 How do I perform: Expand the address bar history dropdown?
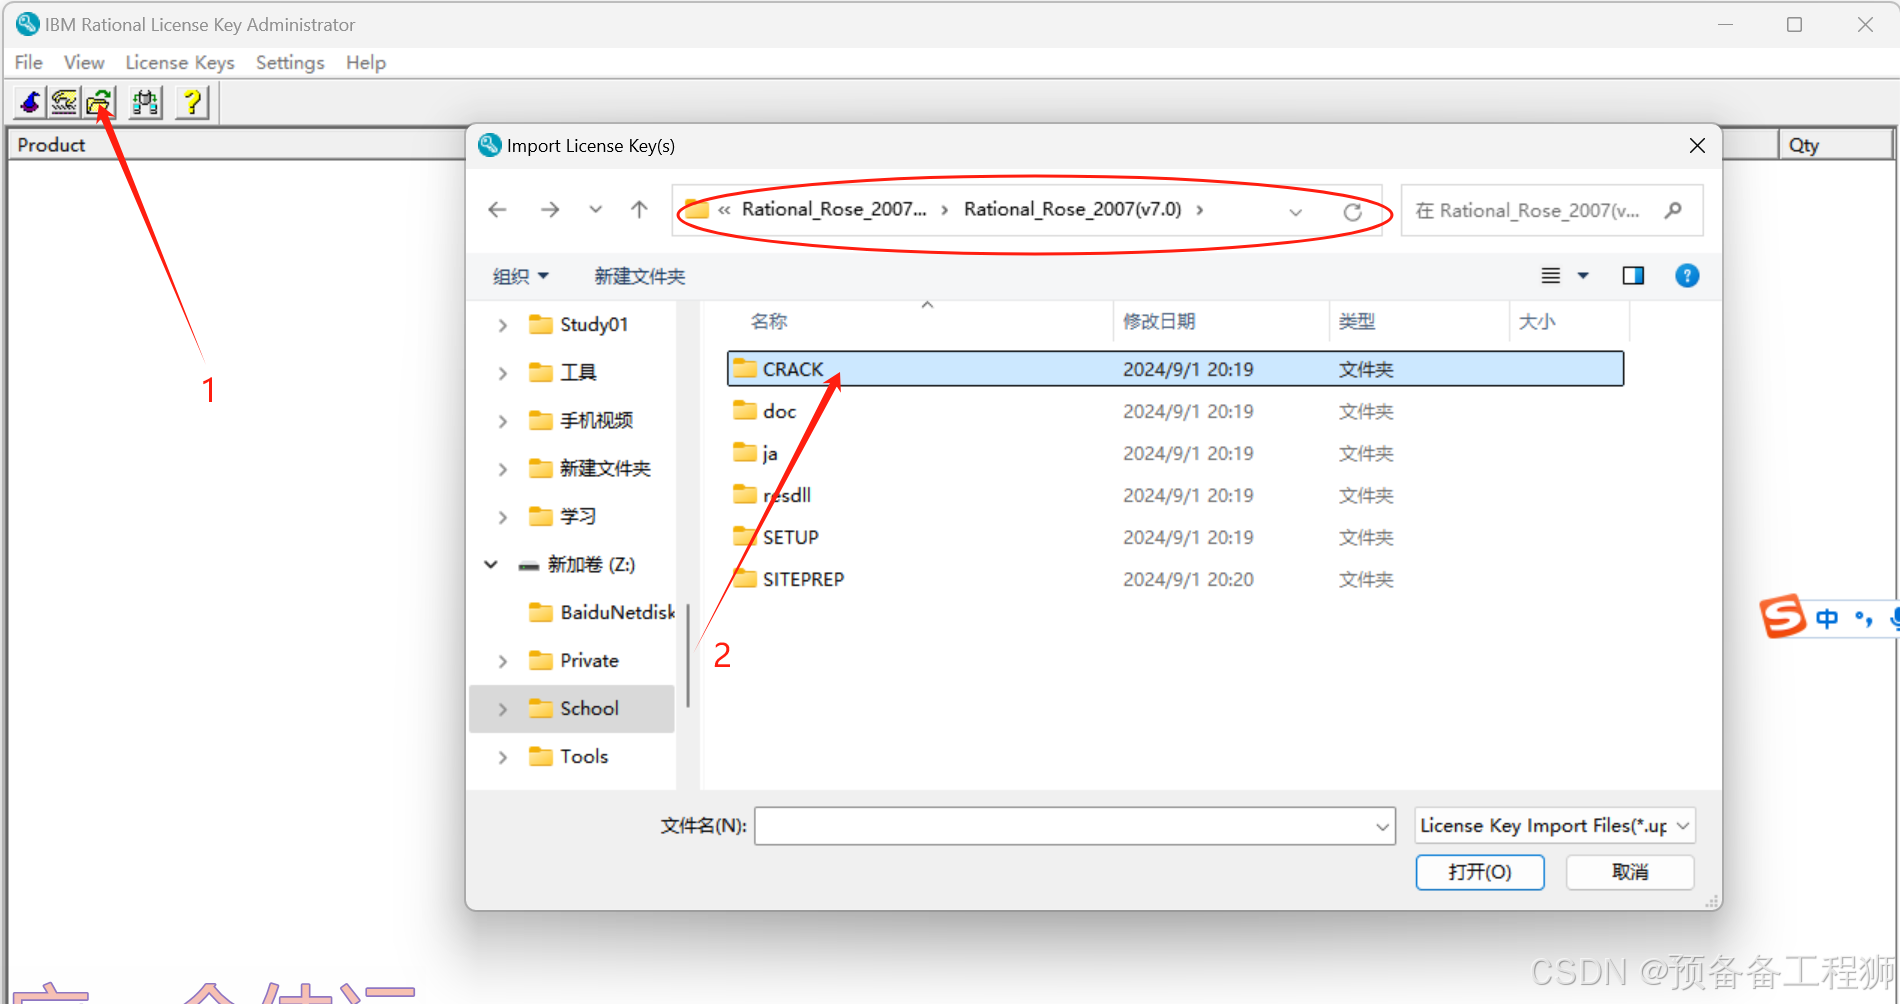pos(1296,211)
